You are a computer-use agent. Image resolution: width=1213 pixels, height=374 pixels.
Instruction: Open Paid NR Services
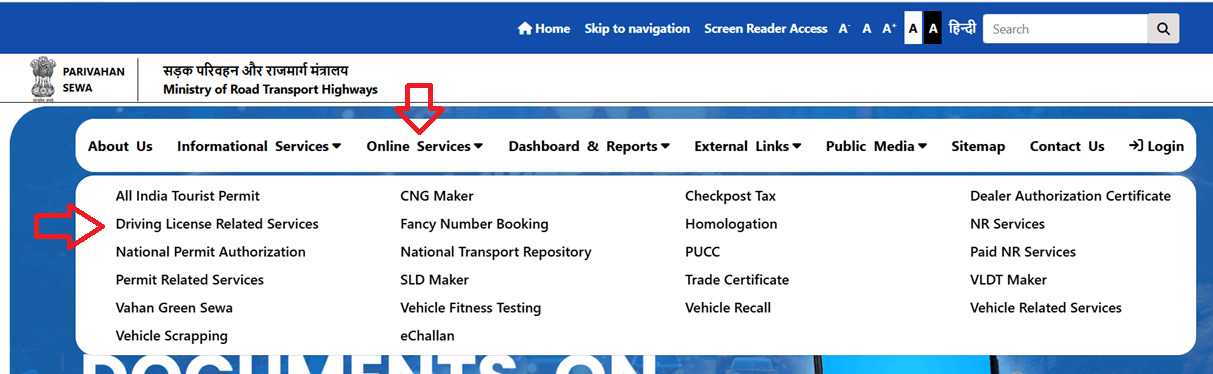click(1023, 252)
